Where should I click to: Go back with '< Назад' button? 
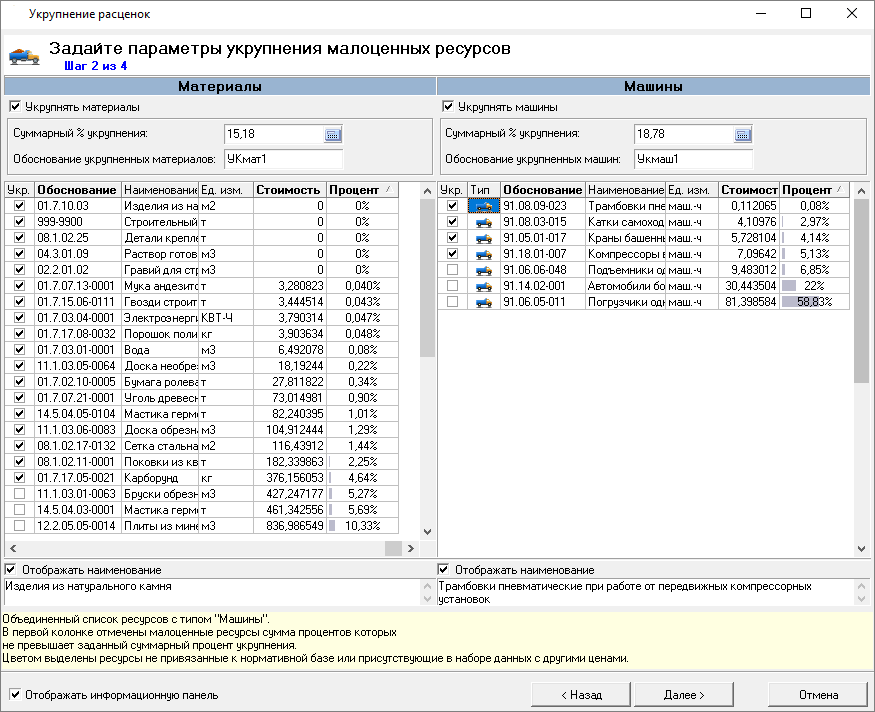click(x=581, y=695)
